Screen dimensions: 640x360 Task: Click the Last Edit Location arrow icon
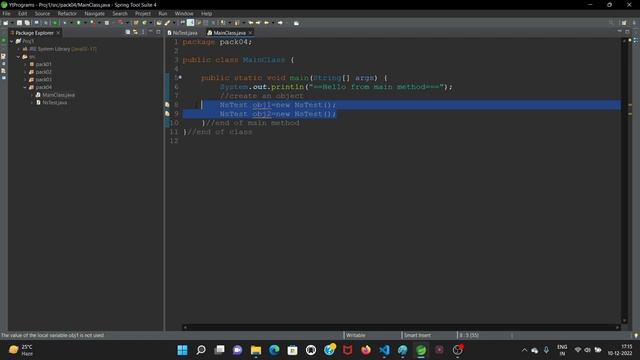[251, 23]
